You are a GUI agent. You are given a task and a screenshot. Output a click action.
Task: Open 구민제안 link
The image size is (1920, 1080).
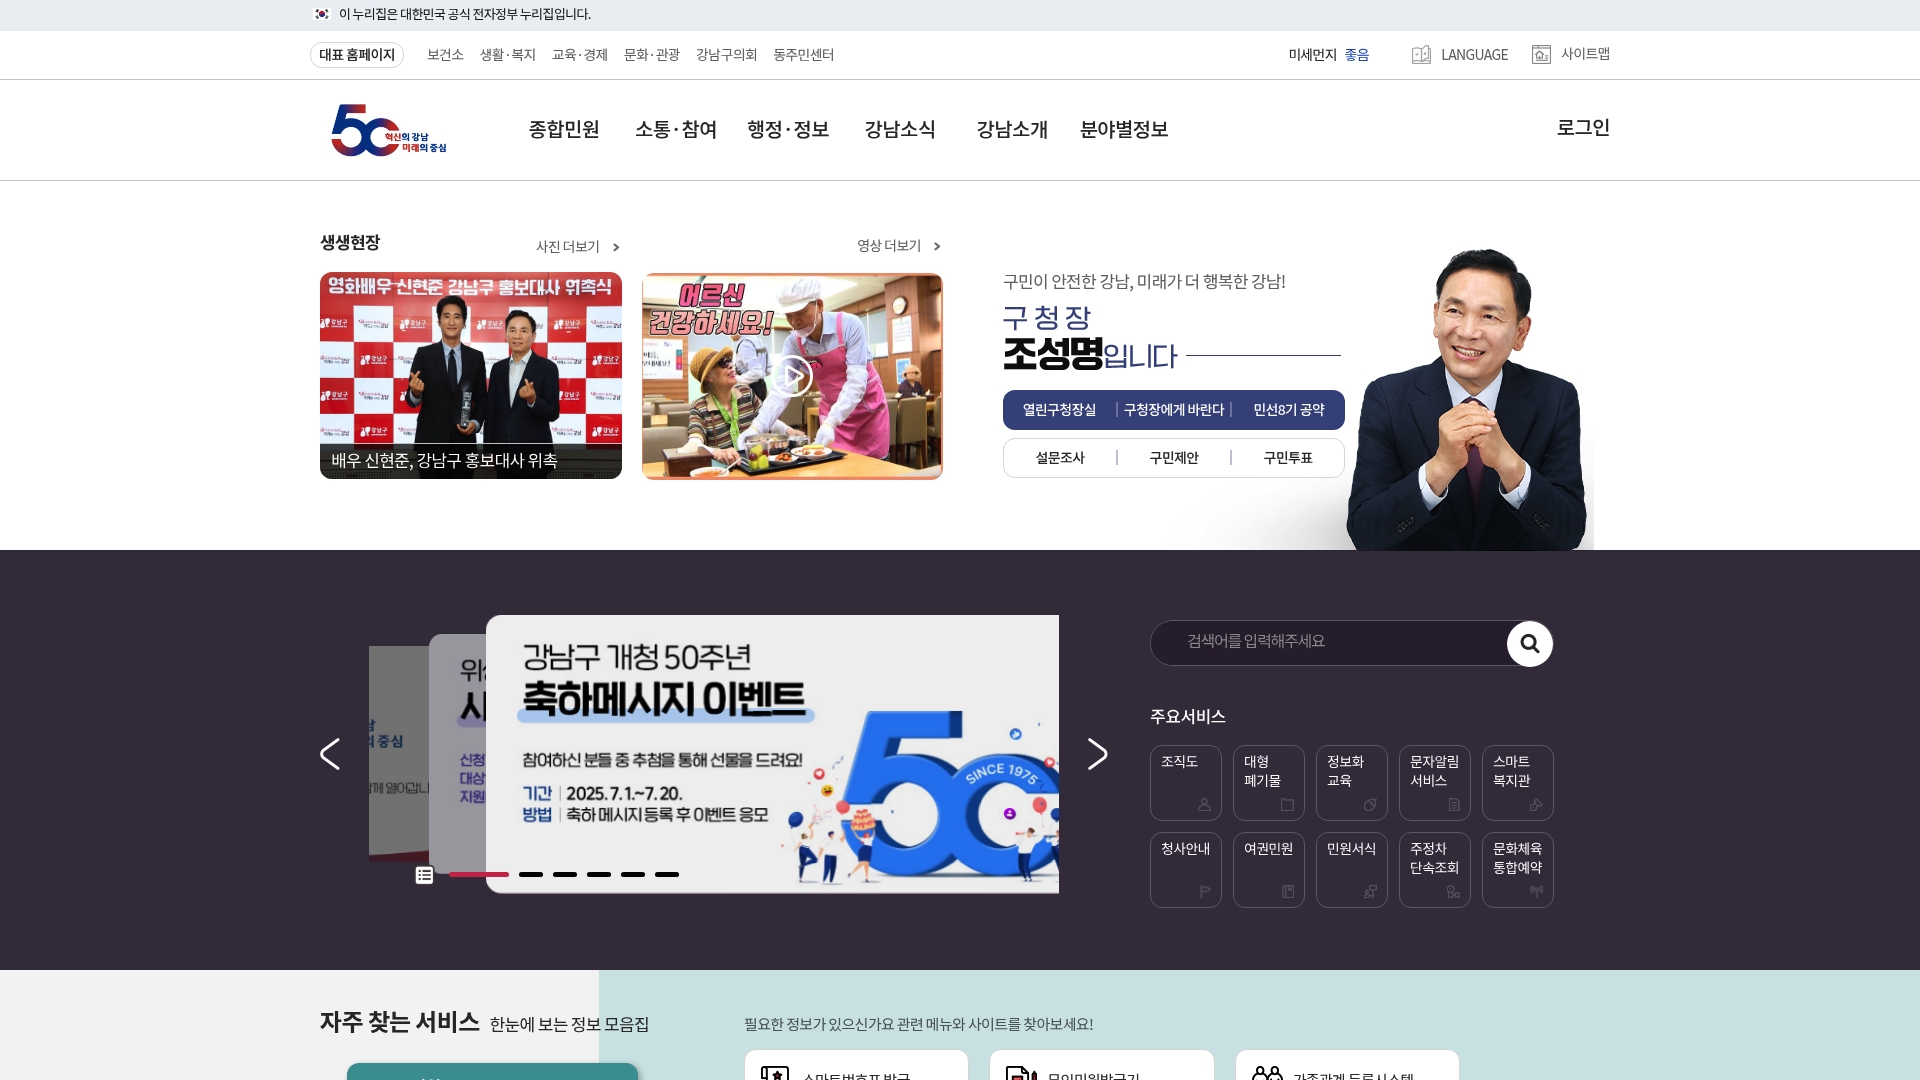coord(1174,458)
